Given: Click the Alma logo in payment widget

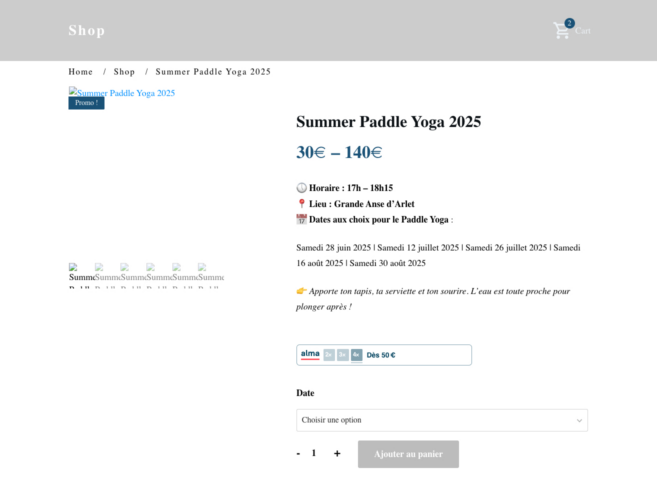Looking at the screenshot, I should tap(310, 355).
